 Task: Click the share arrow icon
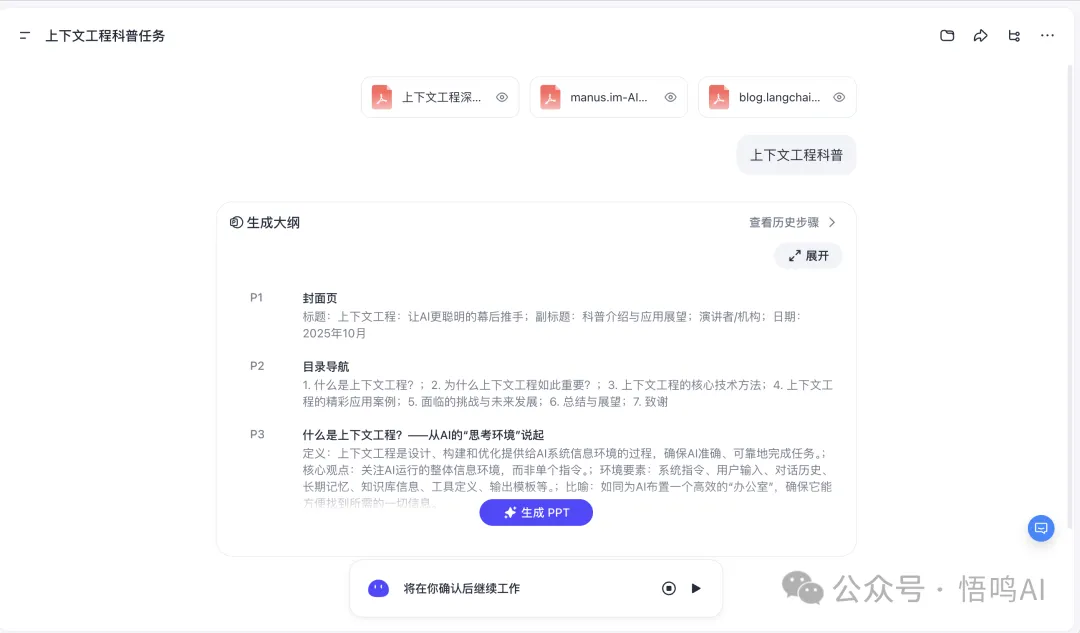coord(980,36)
